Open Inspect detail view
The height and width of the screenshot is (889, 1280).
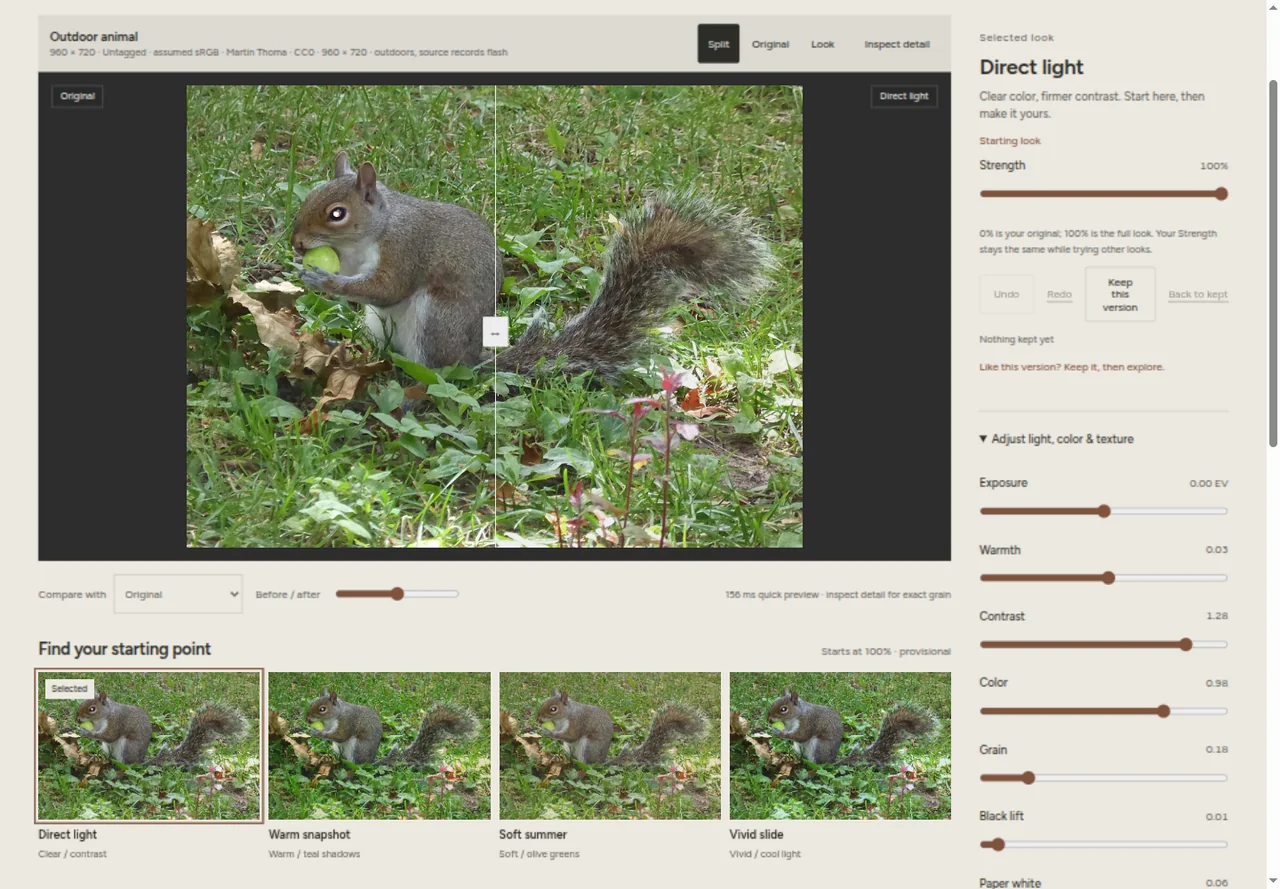point(897,44)
